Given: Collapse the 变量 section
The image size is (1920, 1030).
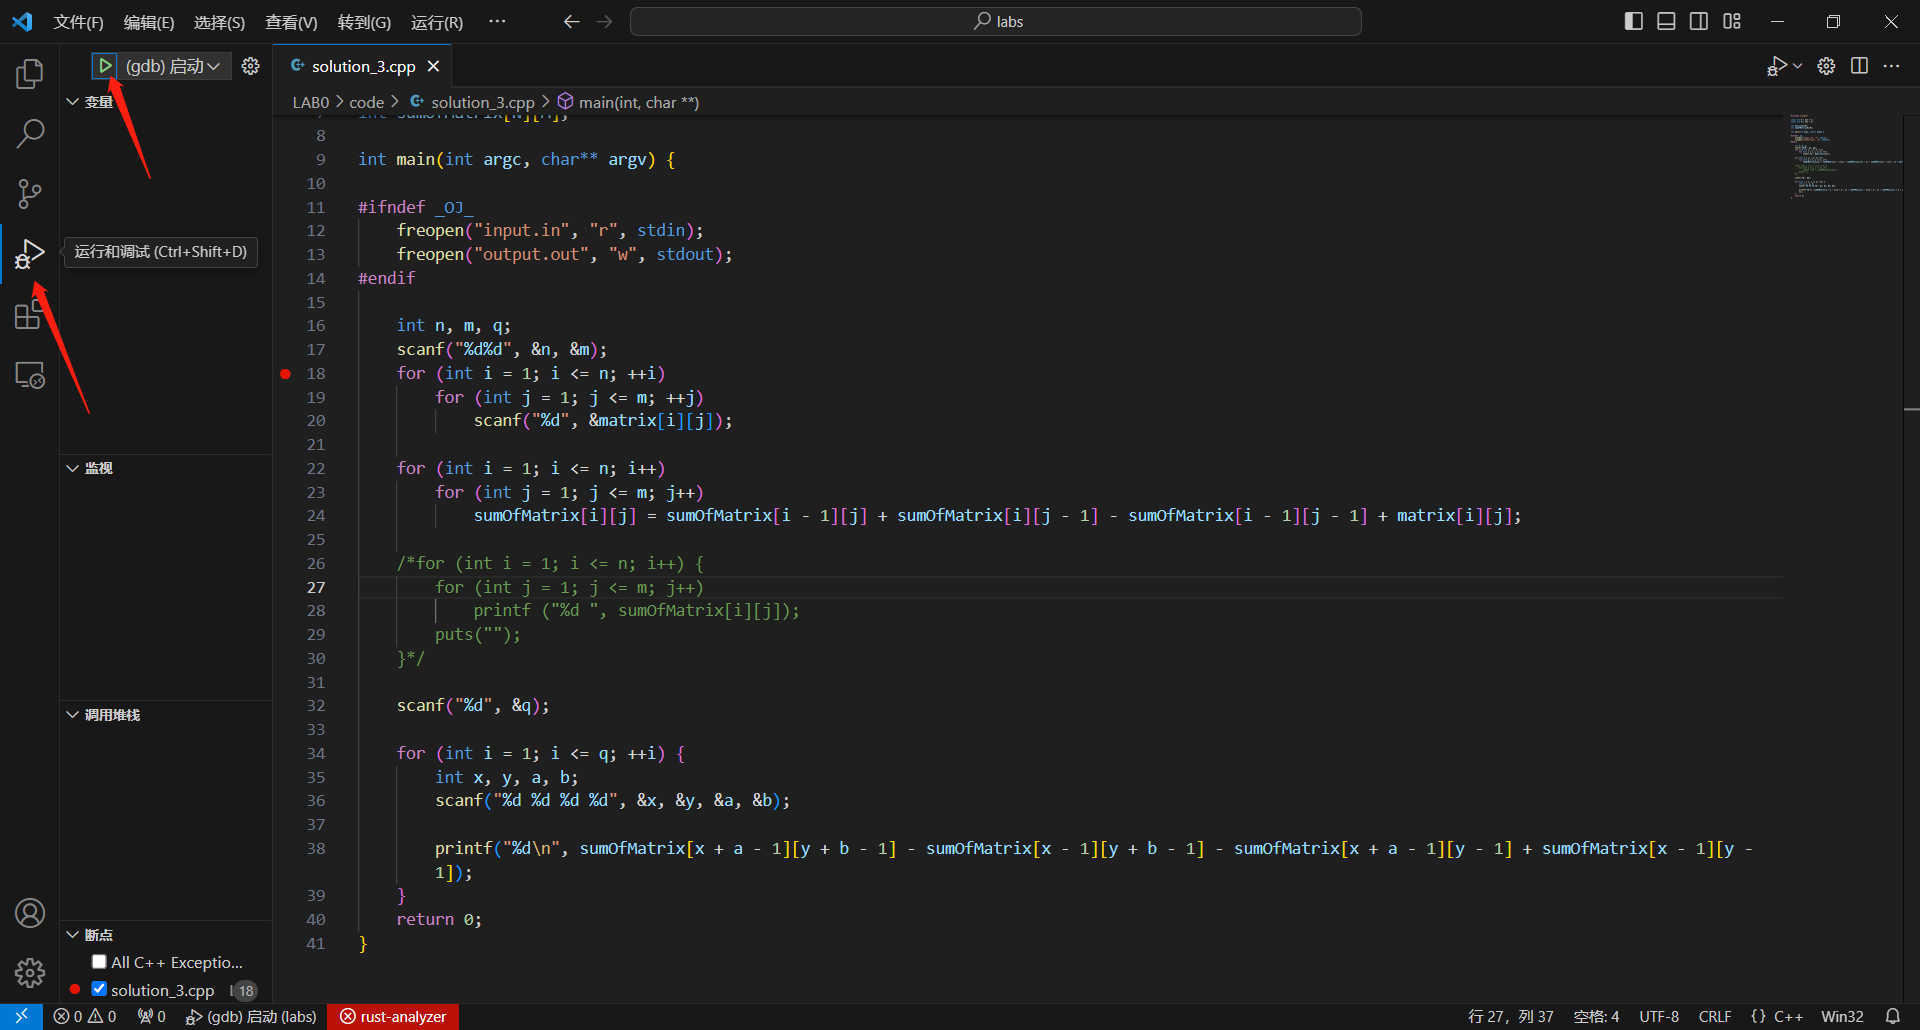Looking at the screenshot, I should click(73, 102).
